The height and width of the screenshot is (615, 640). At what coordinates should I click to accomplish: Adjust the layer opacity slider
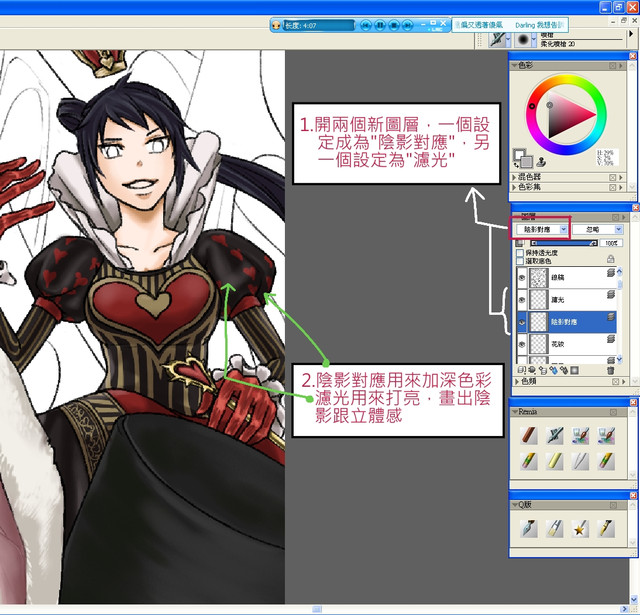click(x=564, y=243)
